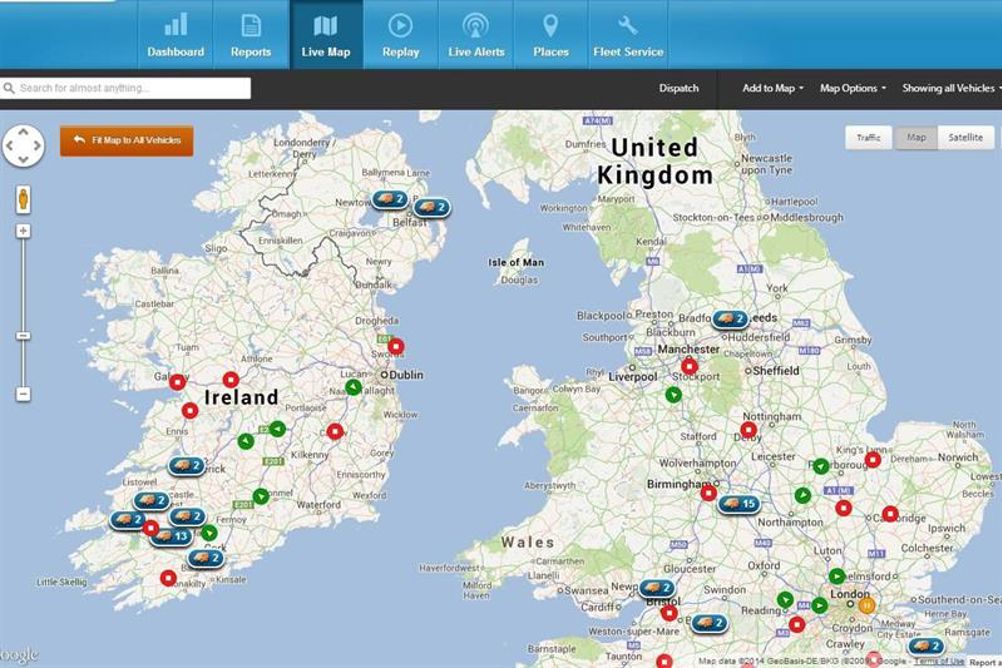Select the Live Map tab

326,35
